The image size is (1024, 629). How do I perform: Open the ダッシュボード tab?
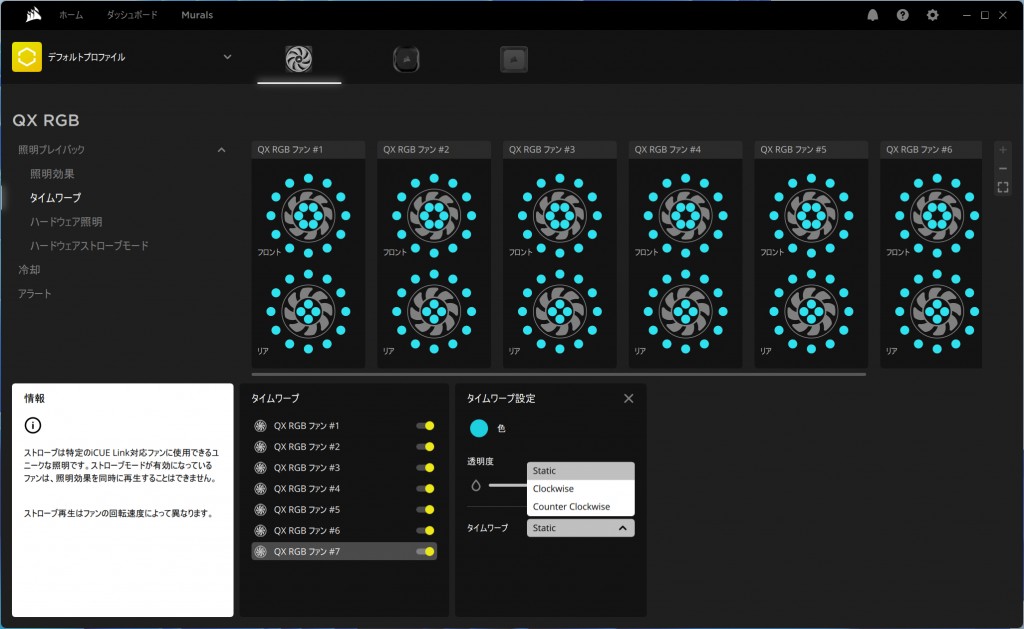pos(132,16)
